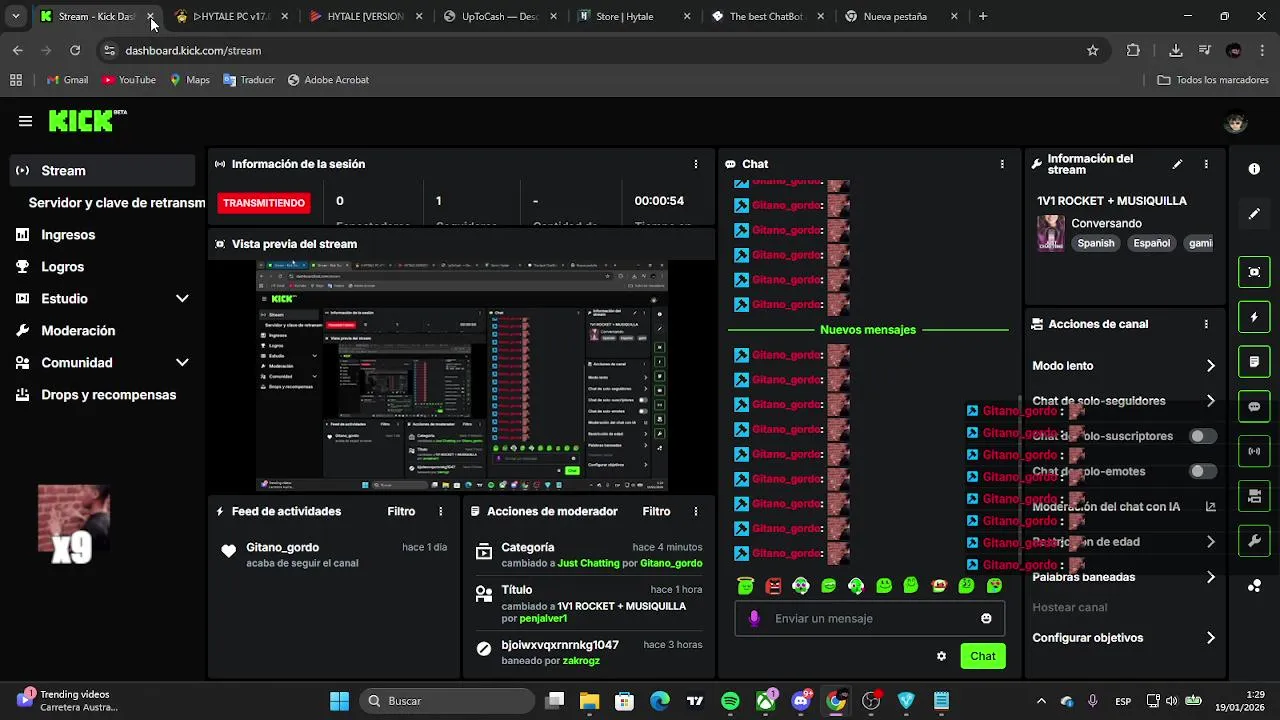The height and width of the screenshot is (720, 1280).
Task: Open Configurar objetivos chevron
Action: coord(1210,638)
